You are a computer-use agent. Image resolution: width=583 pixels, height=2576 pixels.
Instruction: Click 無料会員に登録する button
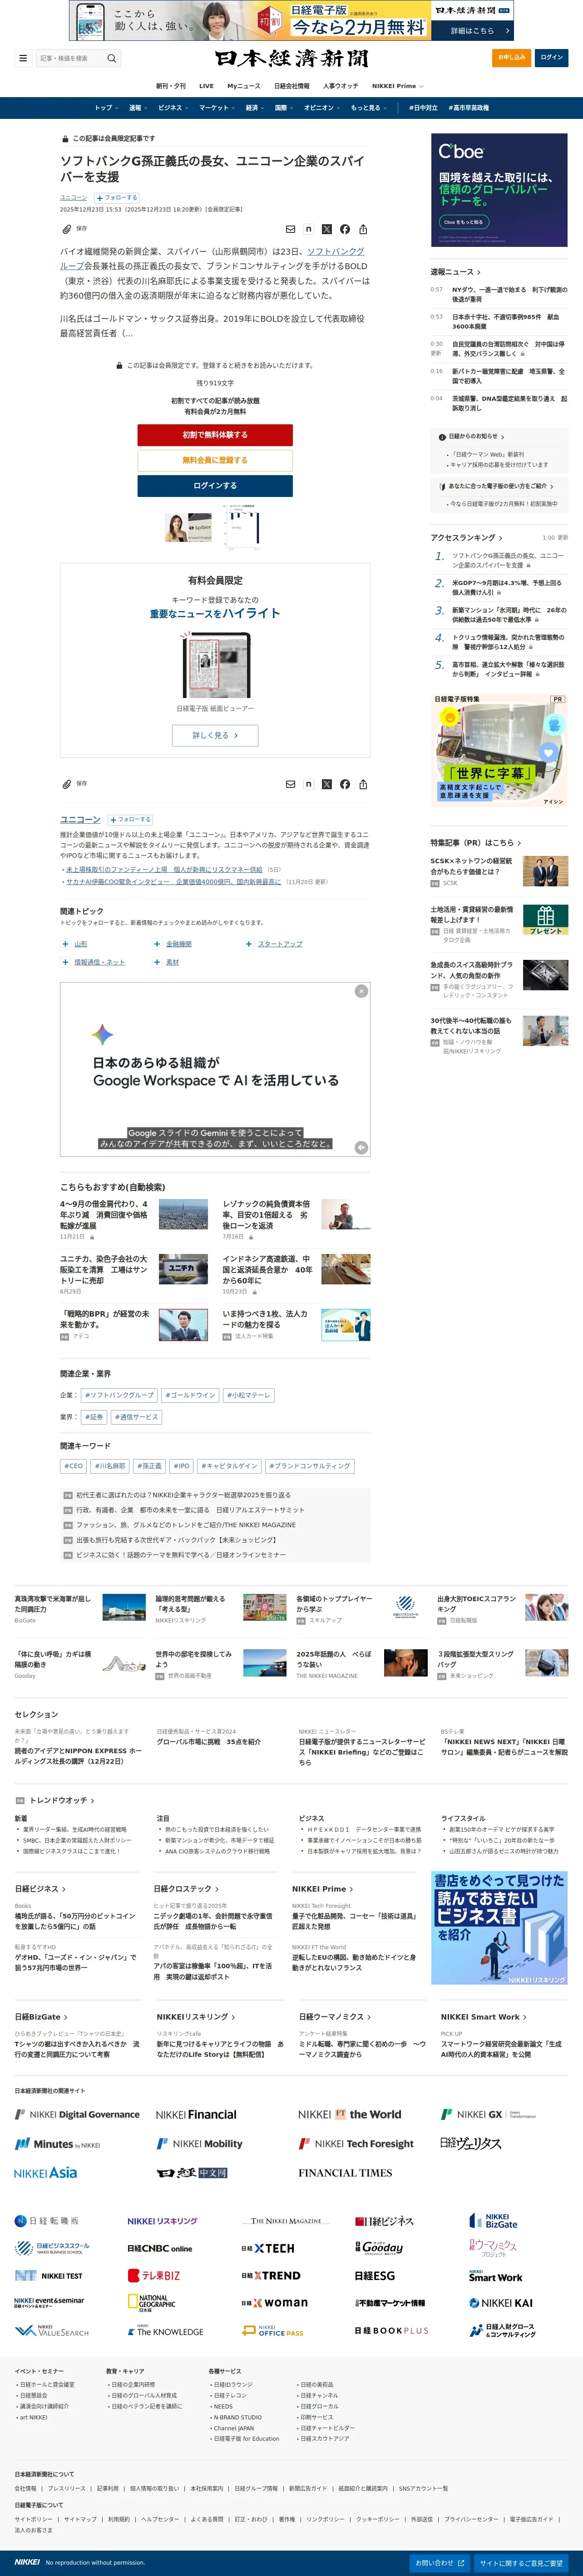(215, 460)
